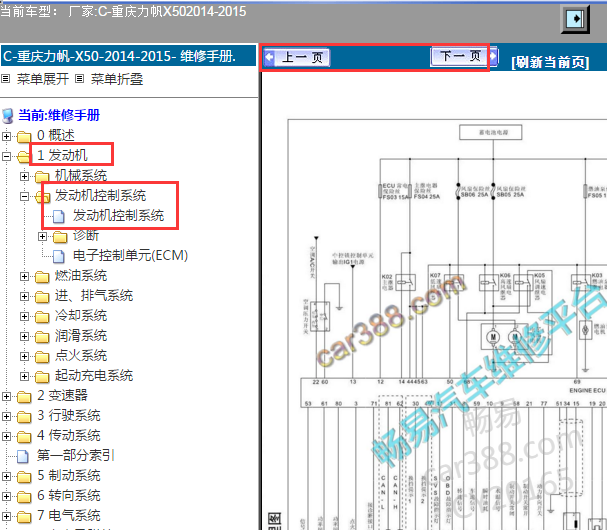
Task: Expand the 点火系统 tree node
Action: click(24, 356)
